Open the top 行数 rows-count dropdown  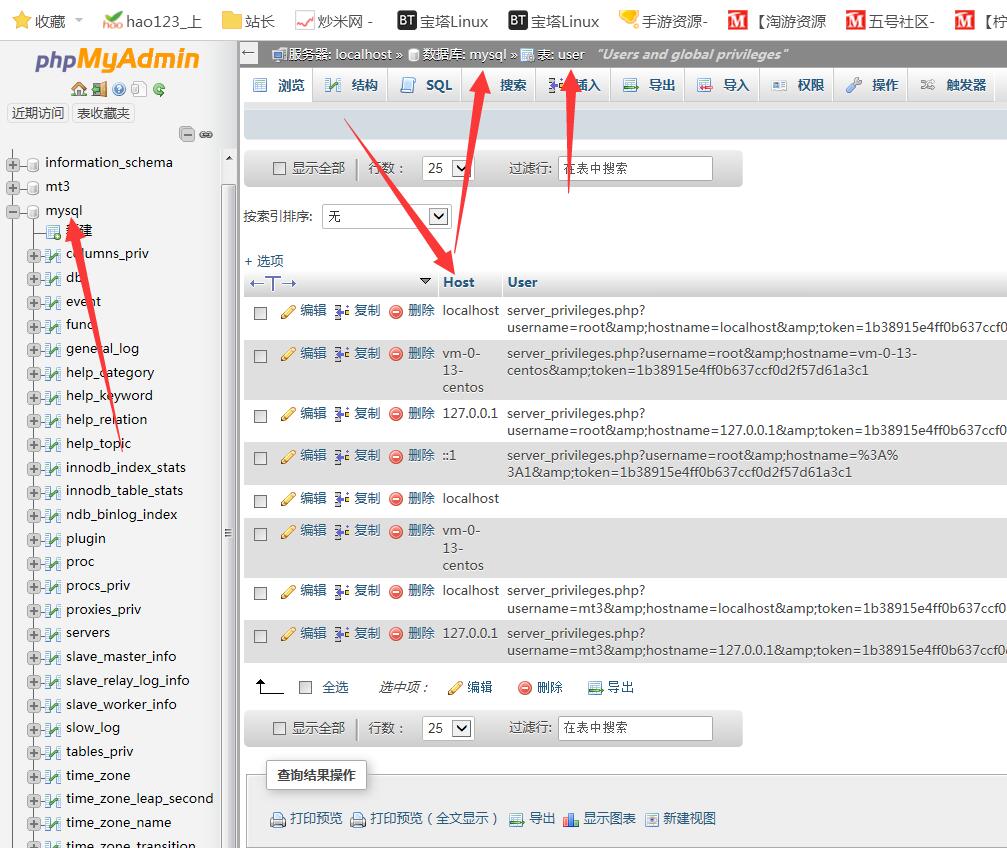click(x=446, y=169)
